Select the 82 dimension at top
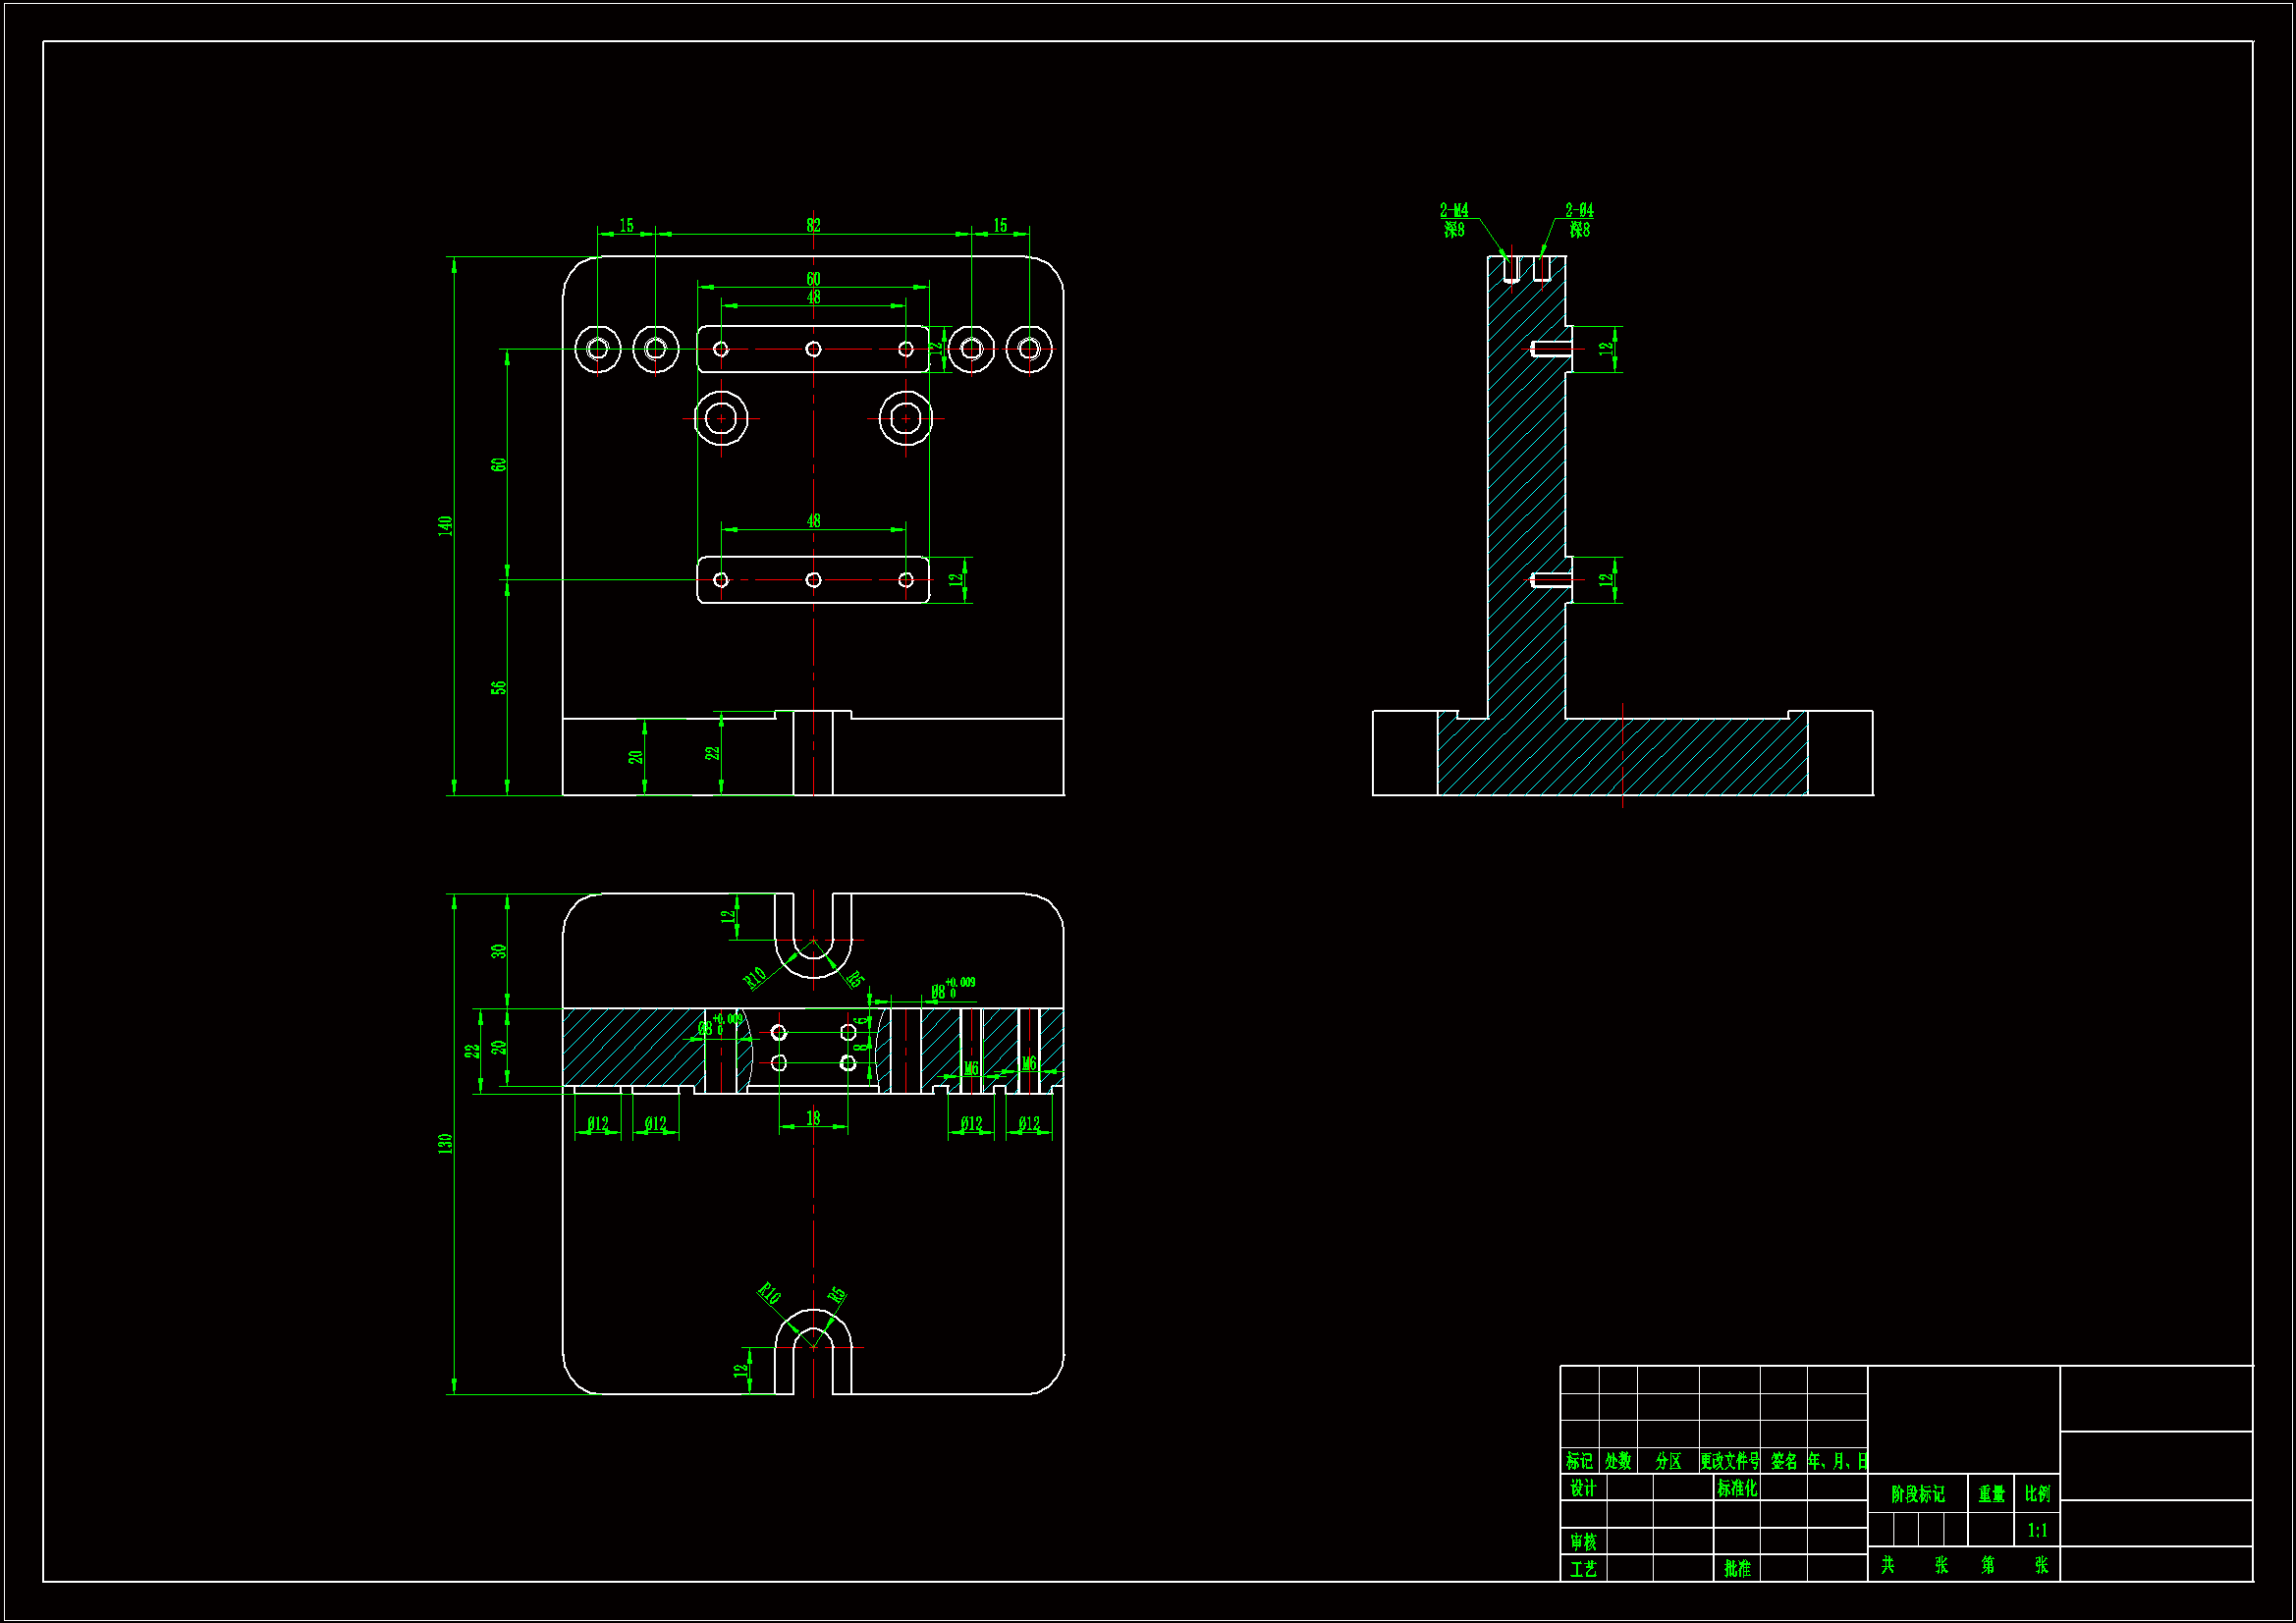 [x=813, y=225]
